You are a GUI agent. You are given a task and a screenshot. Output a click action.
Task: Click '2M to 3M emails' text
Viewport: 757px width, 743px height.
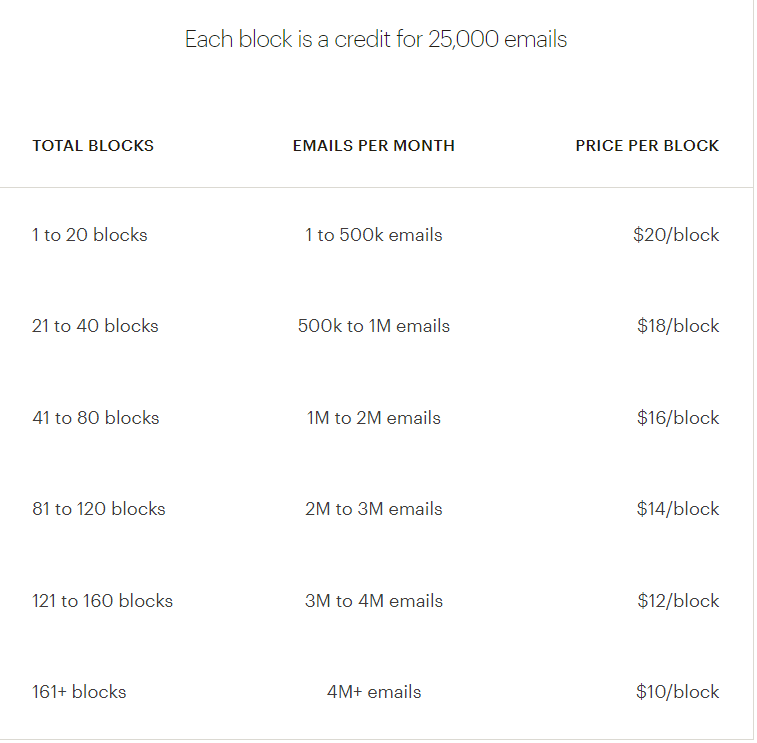click(x=374, y=509)
